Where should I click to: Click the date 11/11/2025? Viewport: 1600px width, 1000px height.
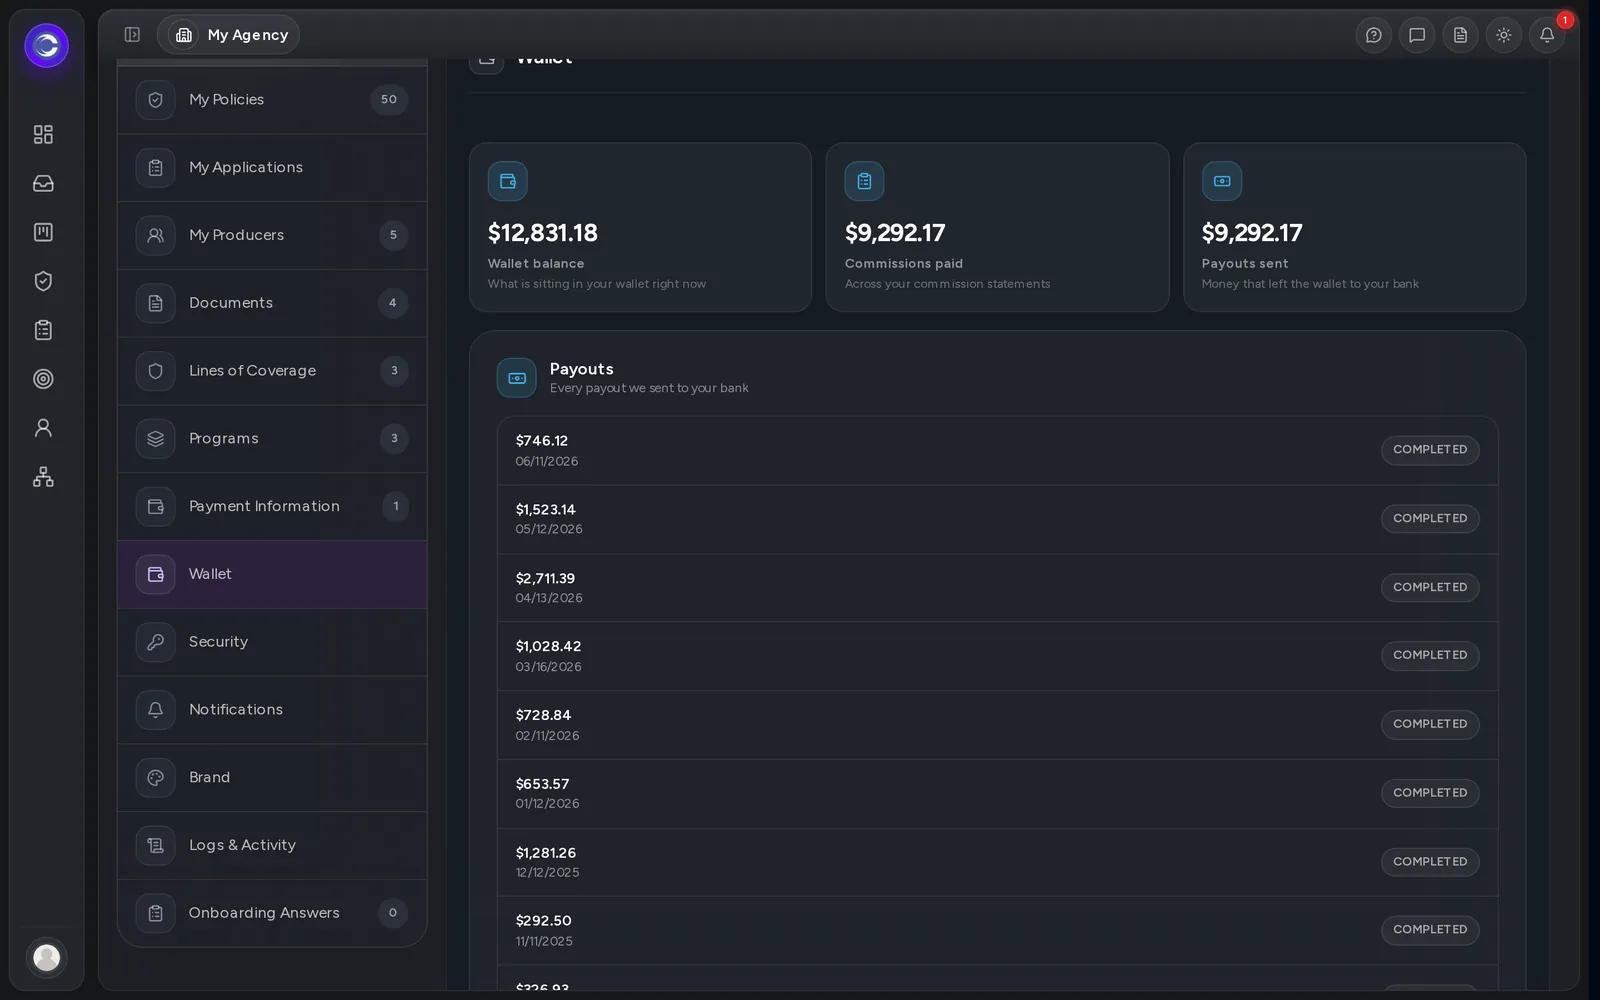point(544,941)
